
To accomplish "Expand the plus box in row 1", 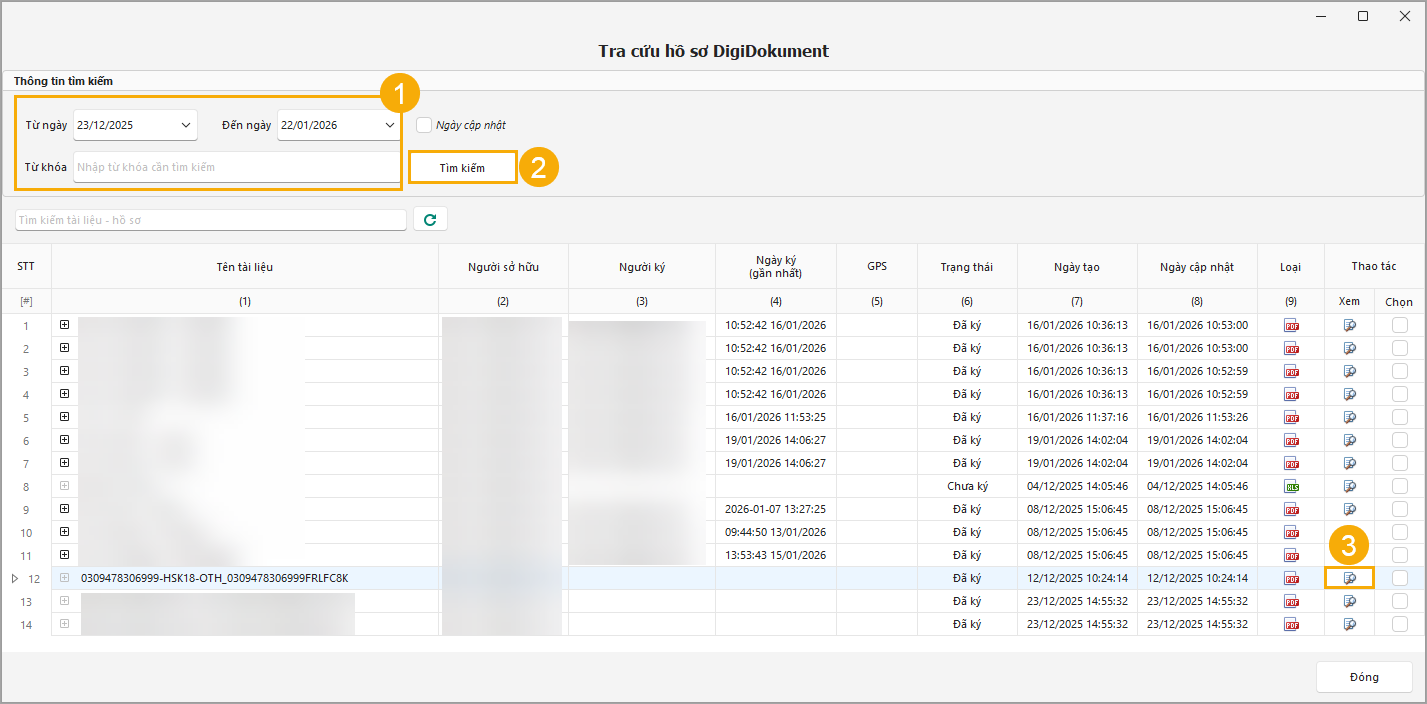I will pyautogui.click(x=64, y=325).
